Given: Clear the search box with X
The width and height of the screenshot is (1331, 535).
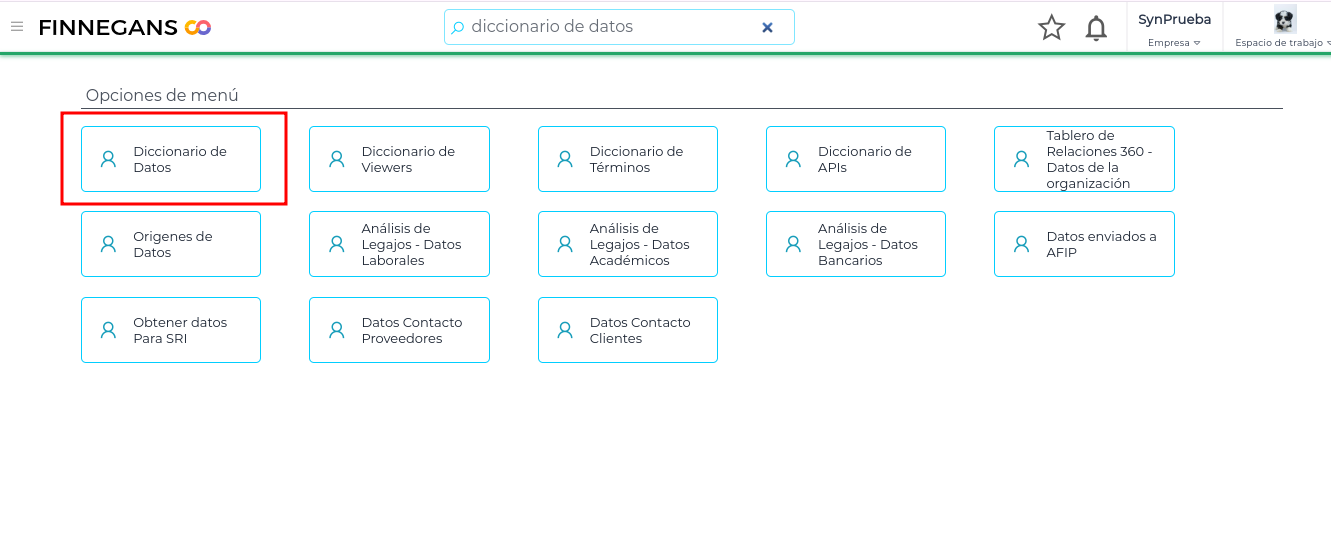Looking at the screenshot, I should (x=767, y=28).
